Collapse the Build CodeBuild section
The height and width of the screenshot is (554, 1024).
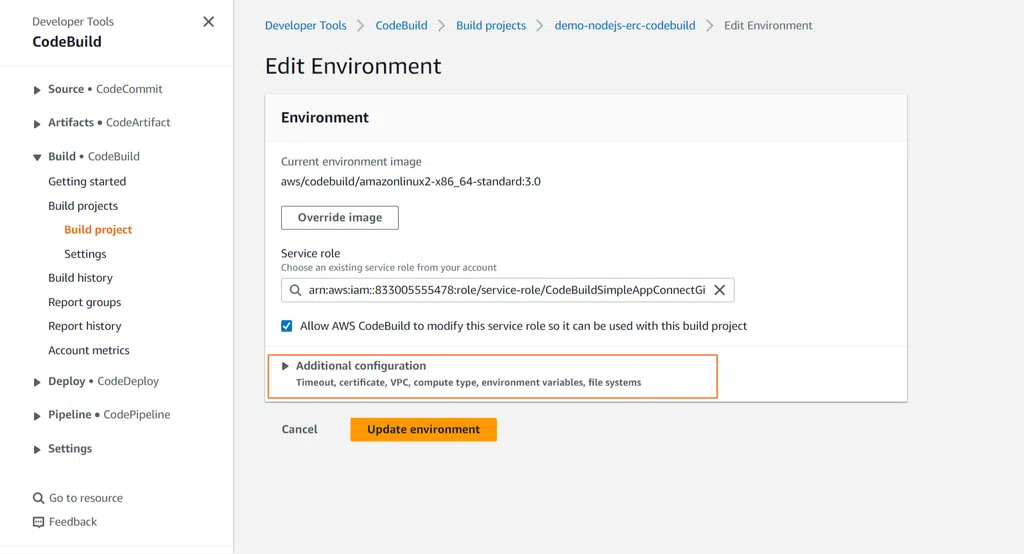[37, 157]
